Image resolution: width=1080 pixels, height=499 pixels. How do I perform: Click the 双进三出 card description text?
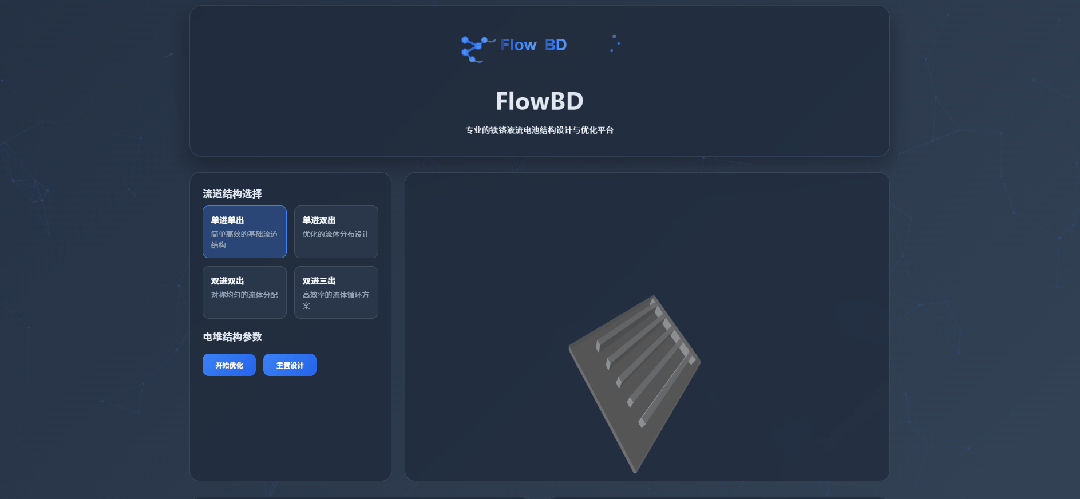[335, 300]
